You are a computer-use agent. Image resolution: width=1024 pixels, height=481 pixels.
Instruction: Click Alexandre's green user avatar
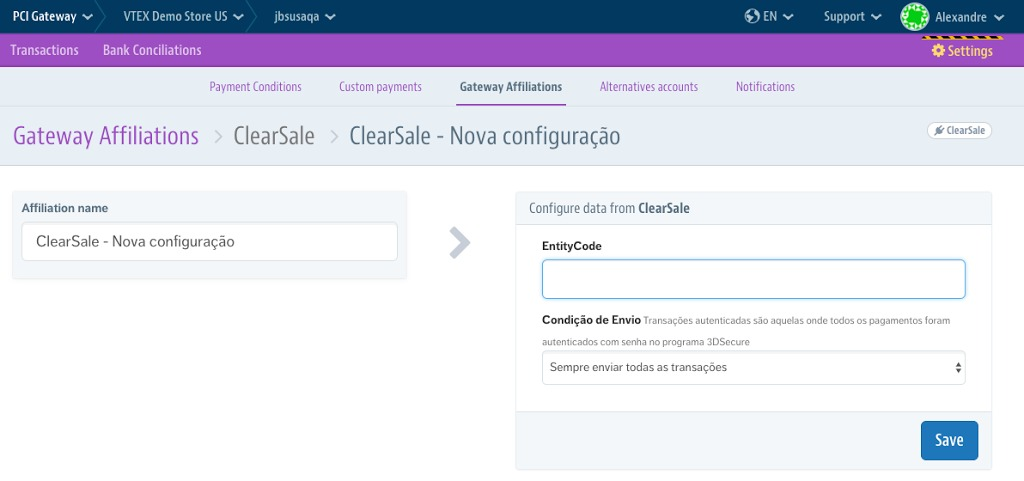point(915,17)
